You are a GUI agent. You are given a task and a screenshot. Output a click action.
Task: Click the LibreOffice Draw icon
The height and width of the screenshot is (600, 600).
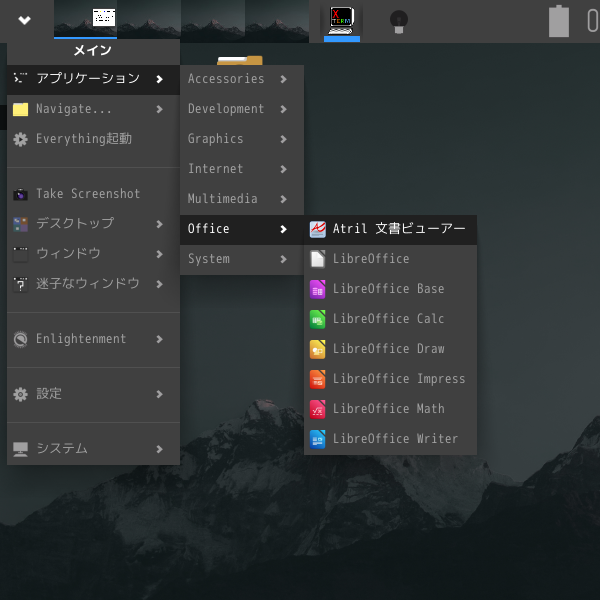(317, 349)
